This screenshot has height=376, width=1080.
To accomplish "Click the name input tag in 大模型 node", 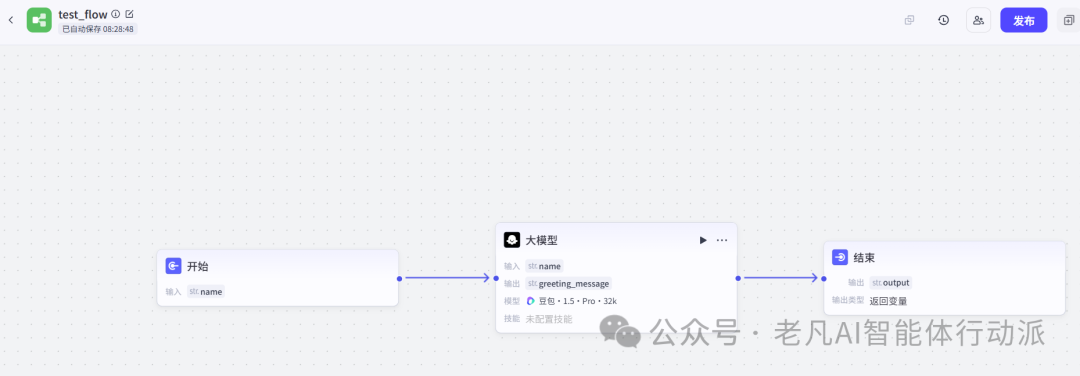I will point(544,266).
